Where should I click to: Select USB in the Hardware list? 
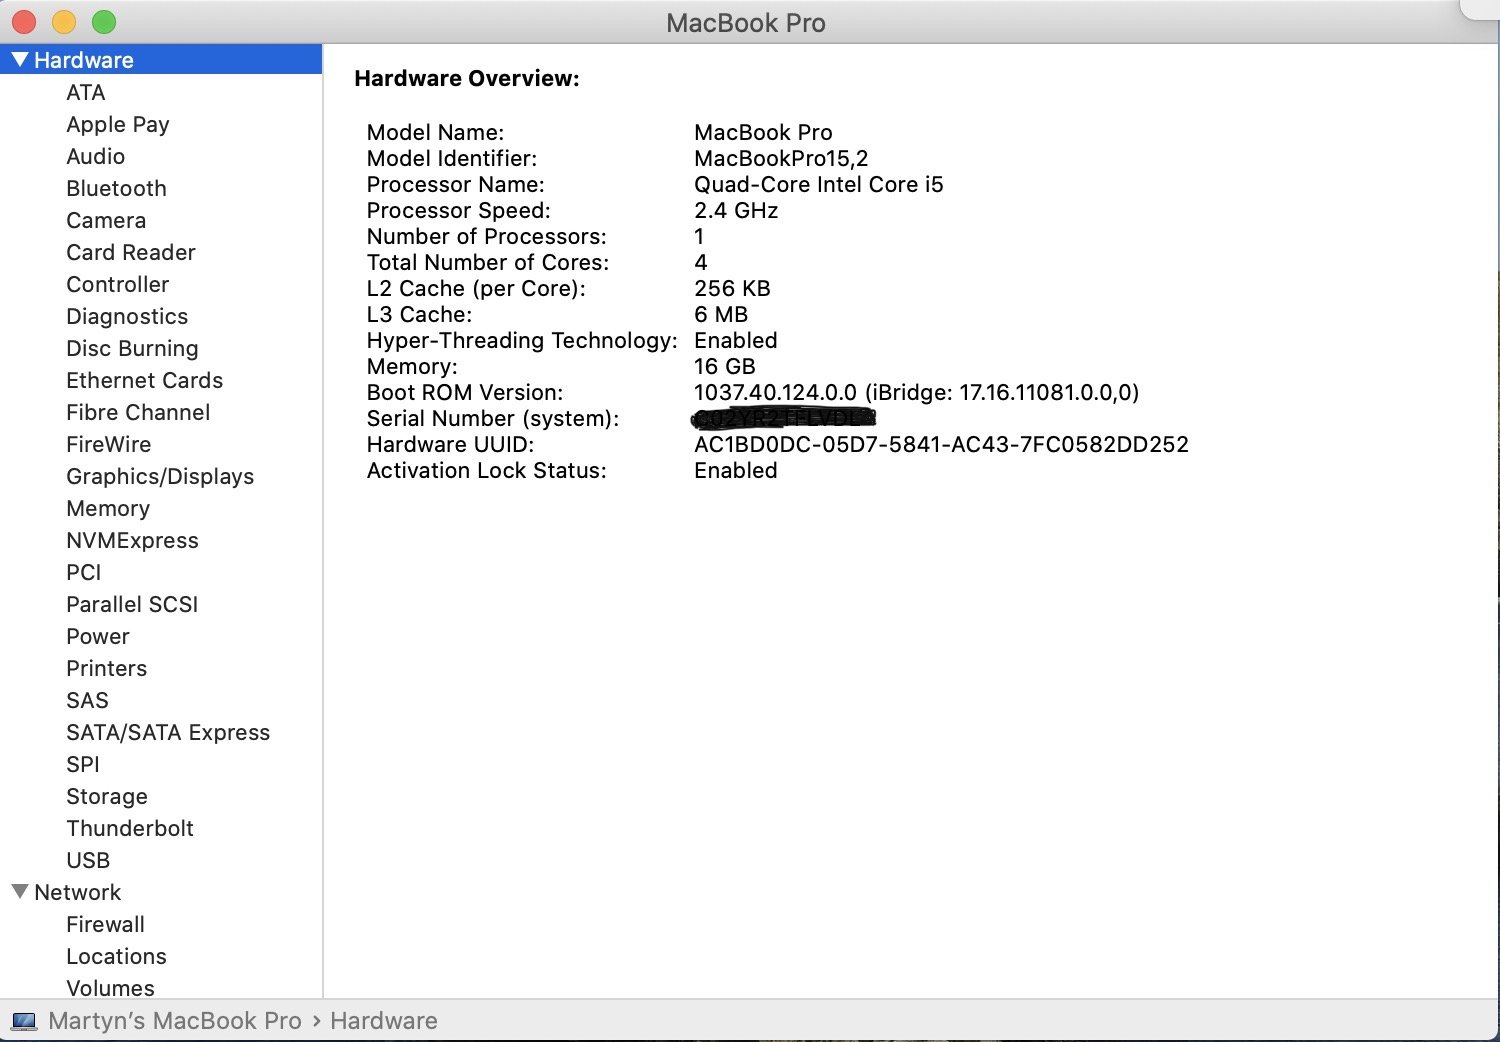(x=88, y=860)
